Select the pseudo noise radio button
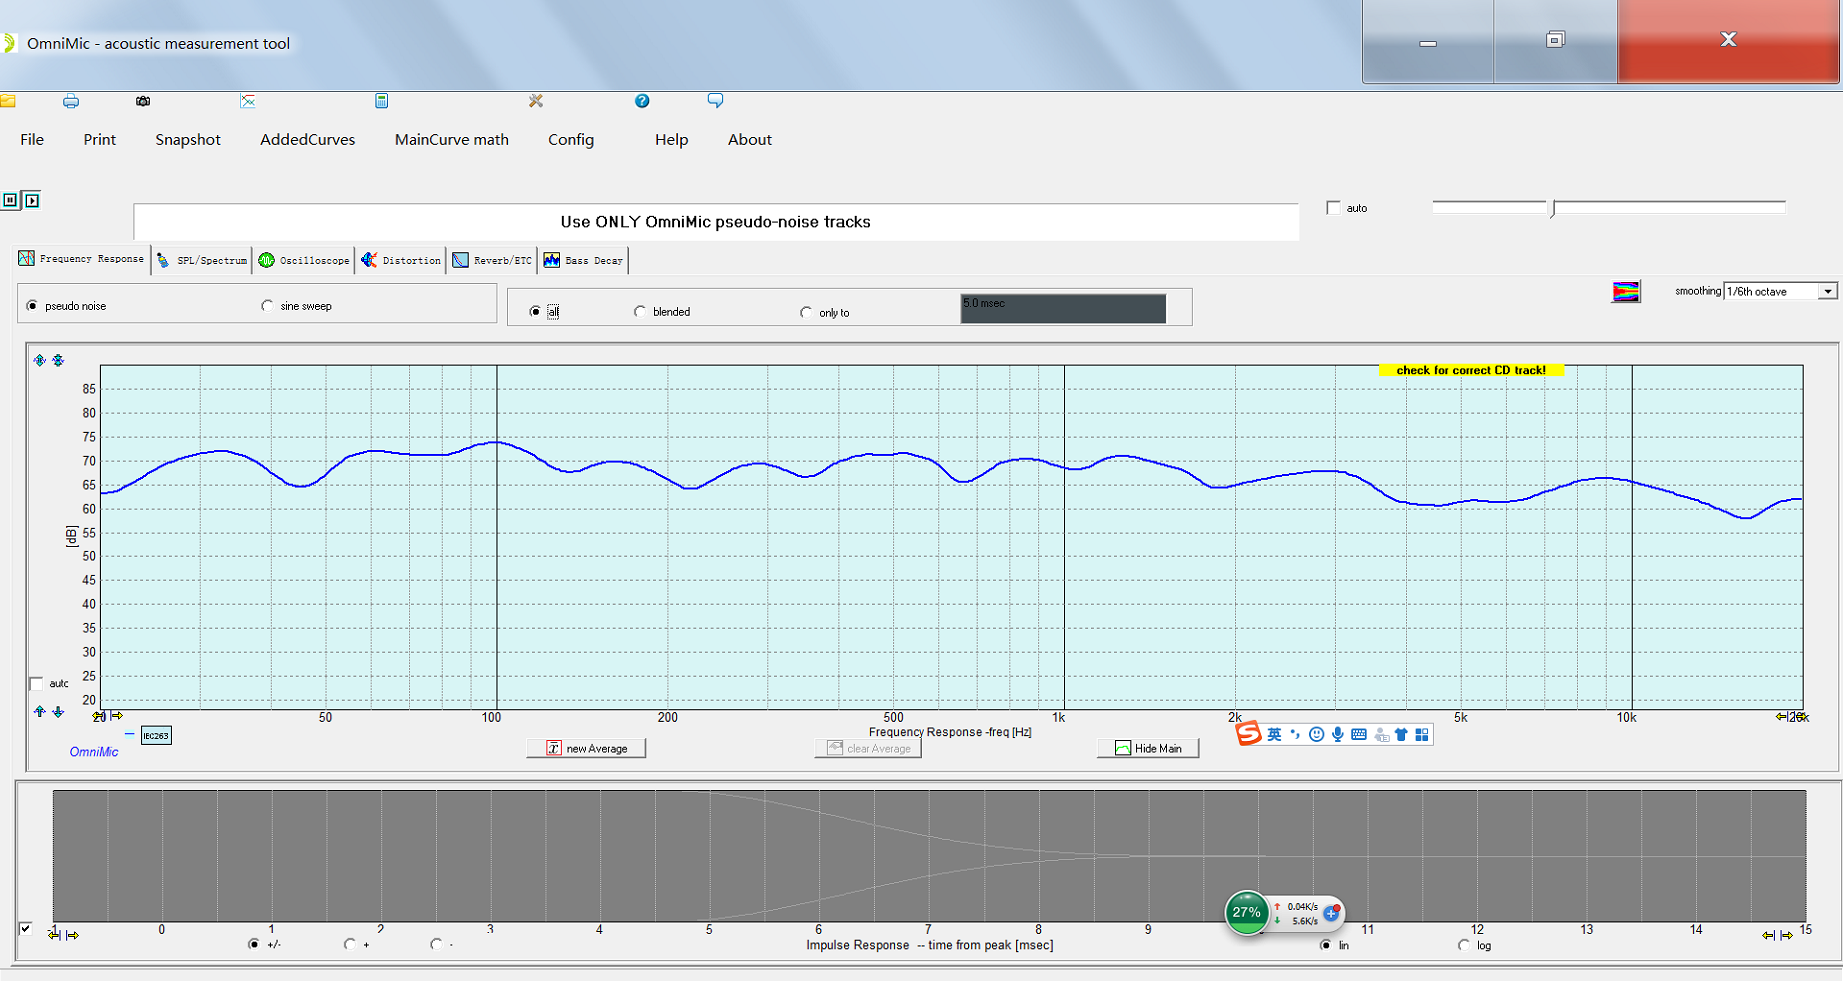This screenshot has width=1843, height=981. point(33,306)
